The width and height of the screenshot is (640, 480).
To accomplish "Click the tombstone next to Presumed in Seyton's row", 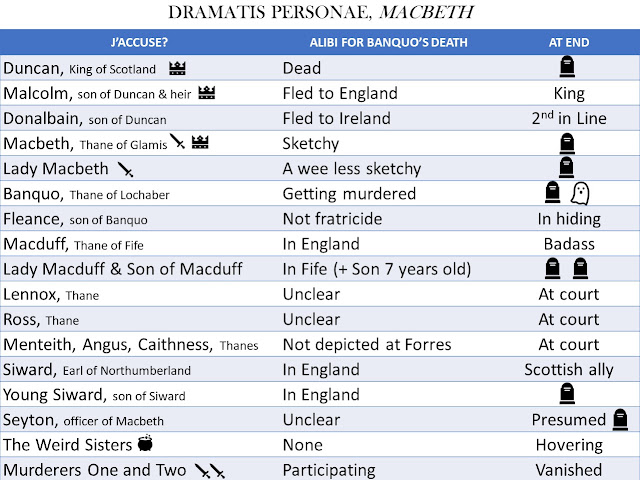I will (620, 419).
